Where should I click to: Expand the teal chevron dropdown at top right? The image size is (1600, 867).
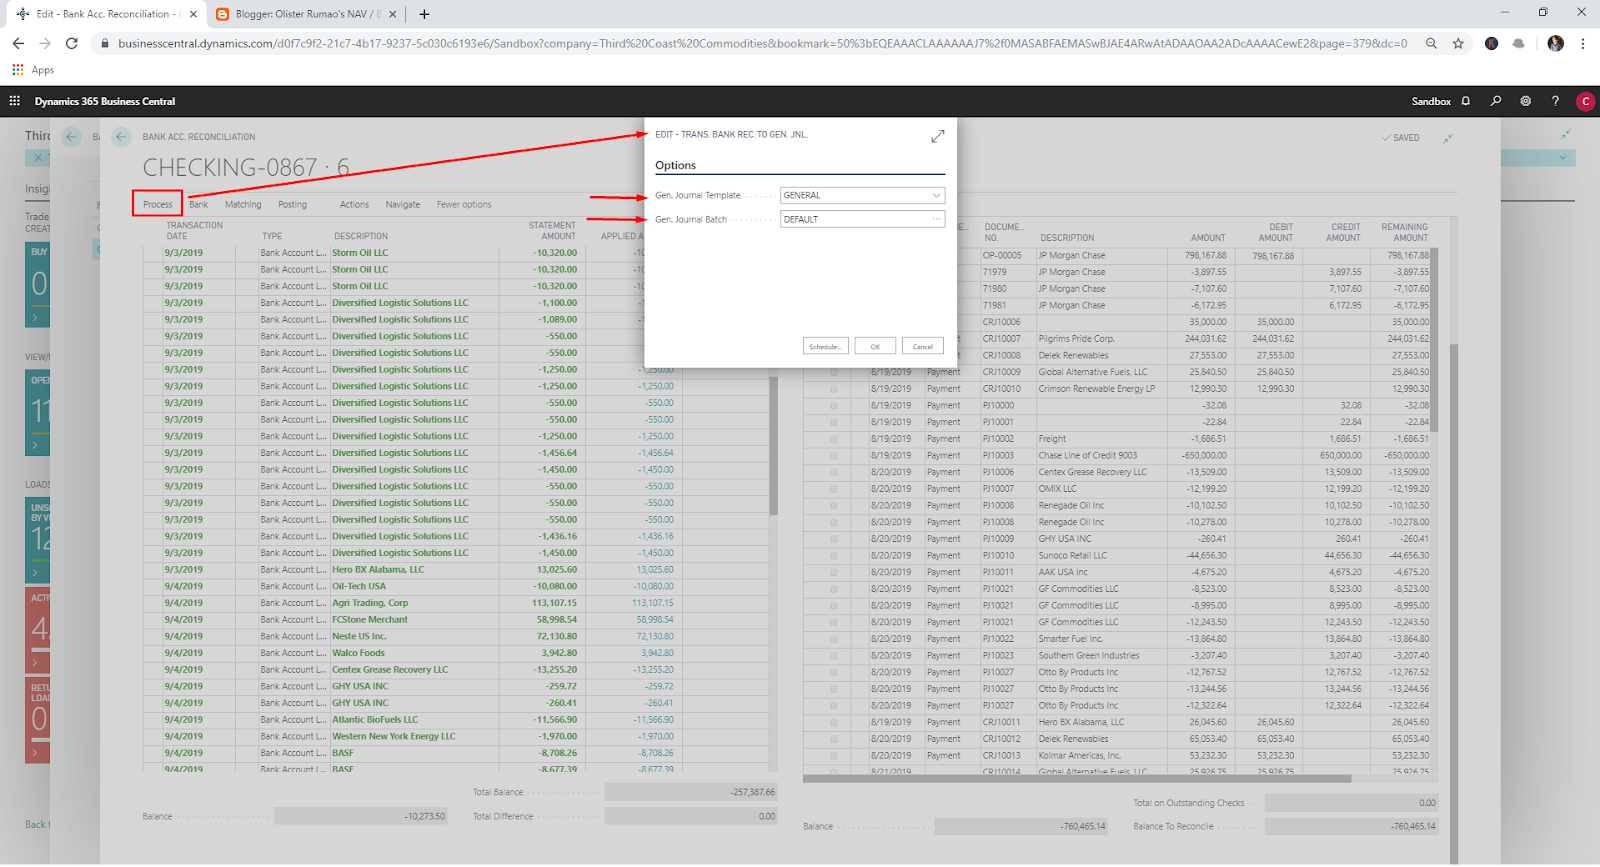[1562, 158]
